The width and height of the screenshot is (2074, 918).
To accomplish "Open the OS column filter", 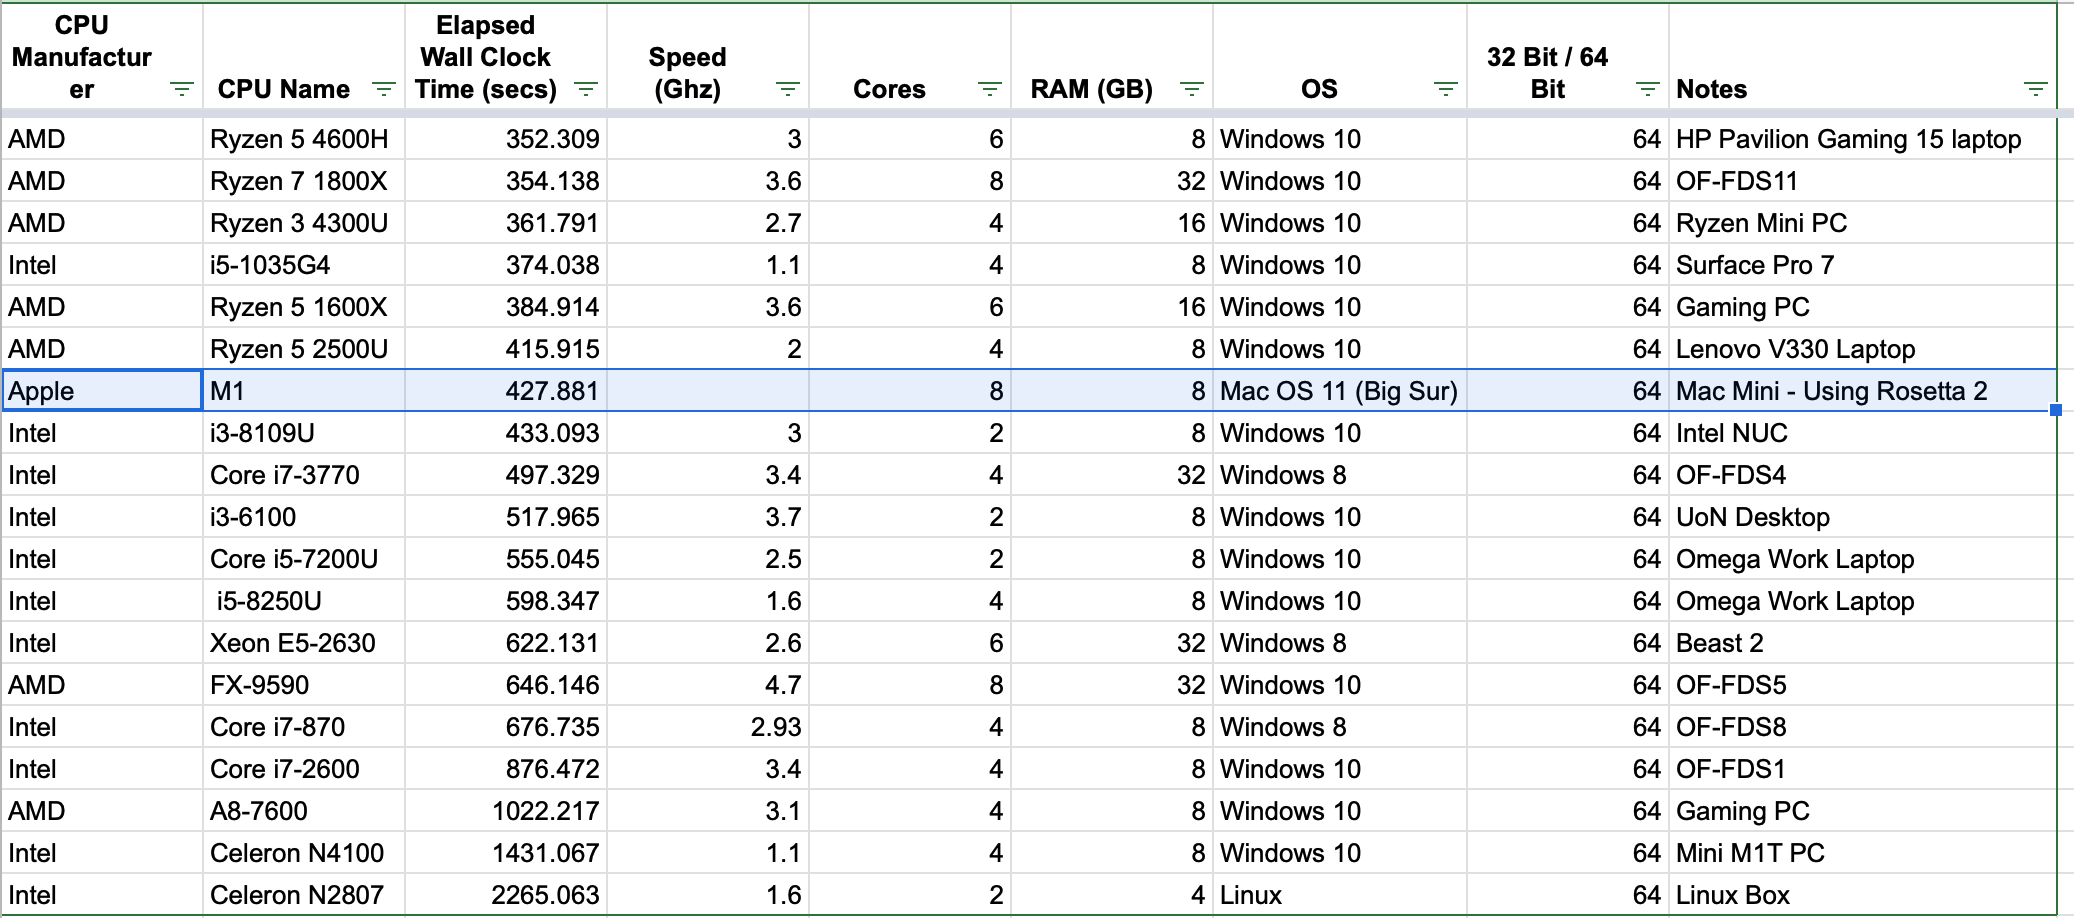I will 1446,89.
